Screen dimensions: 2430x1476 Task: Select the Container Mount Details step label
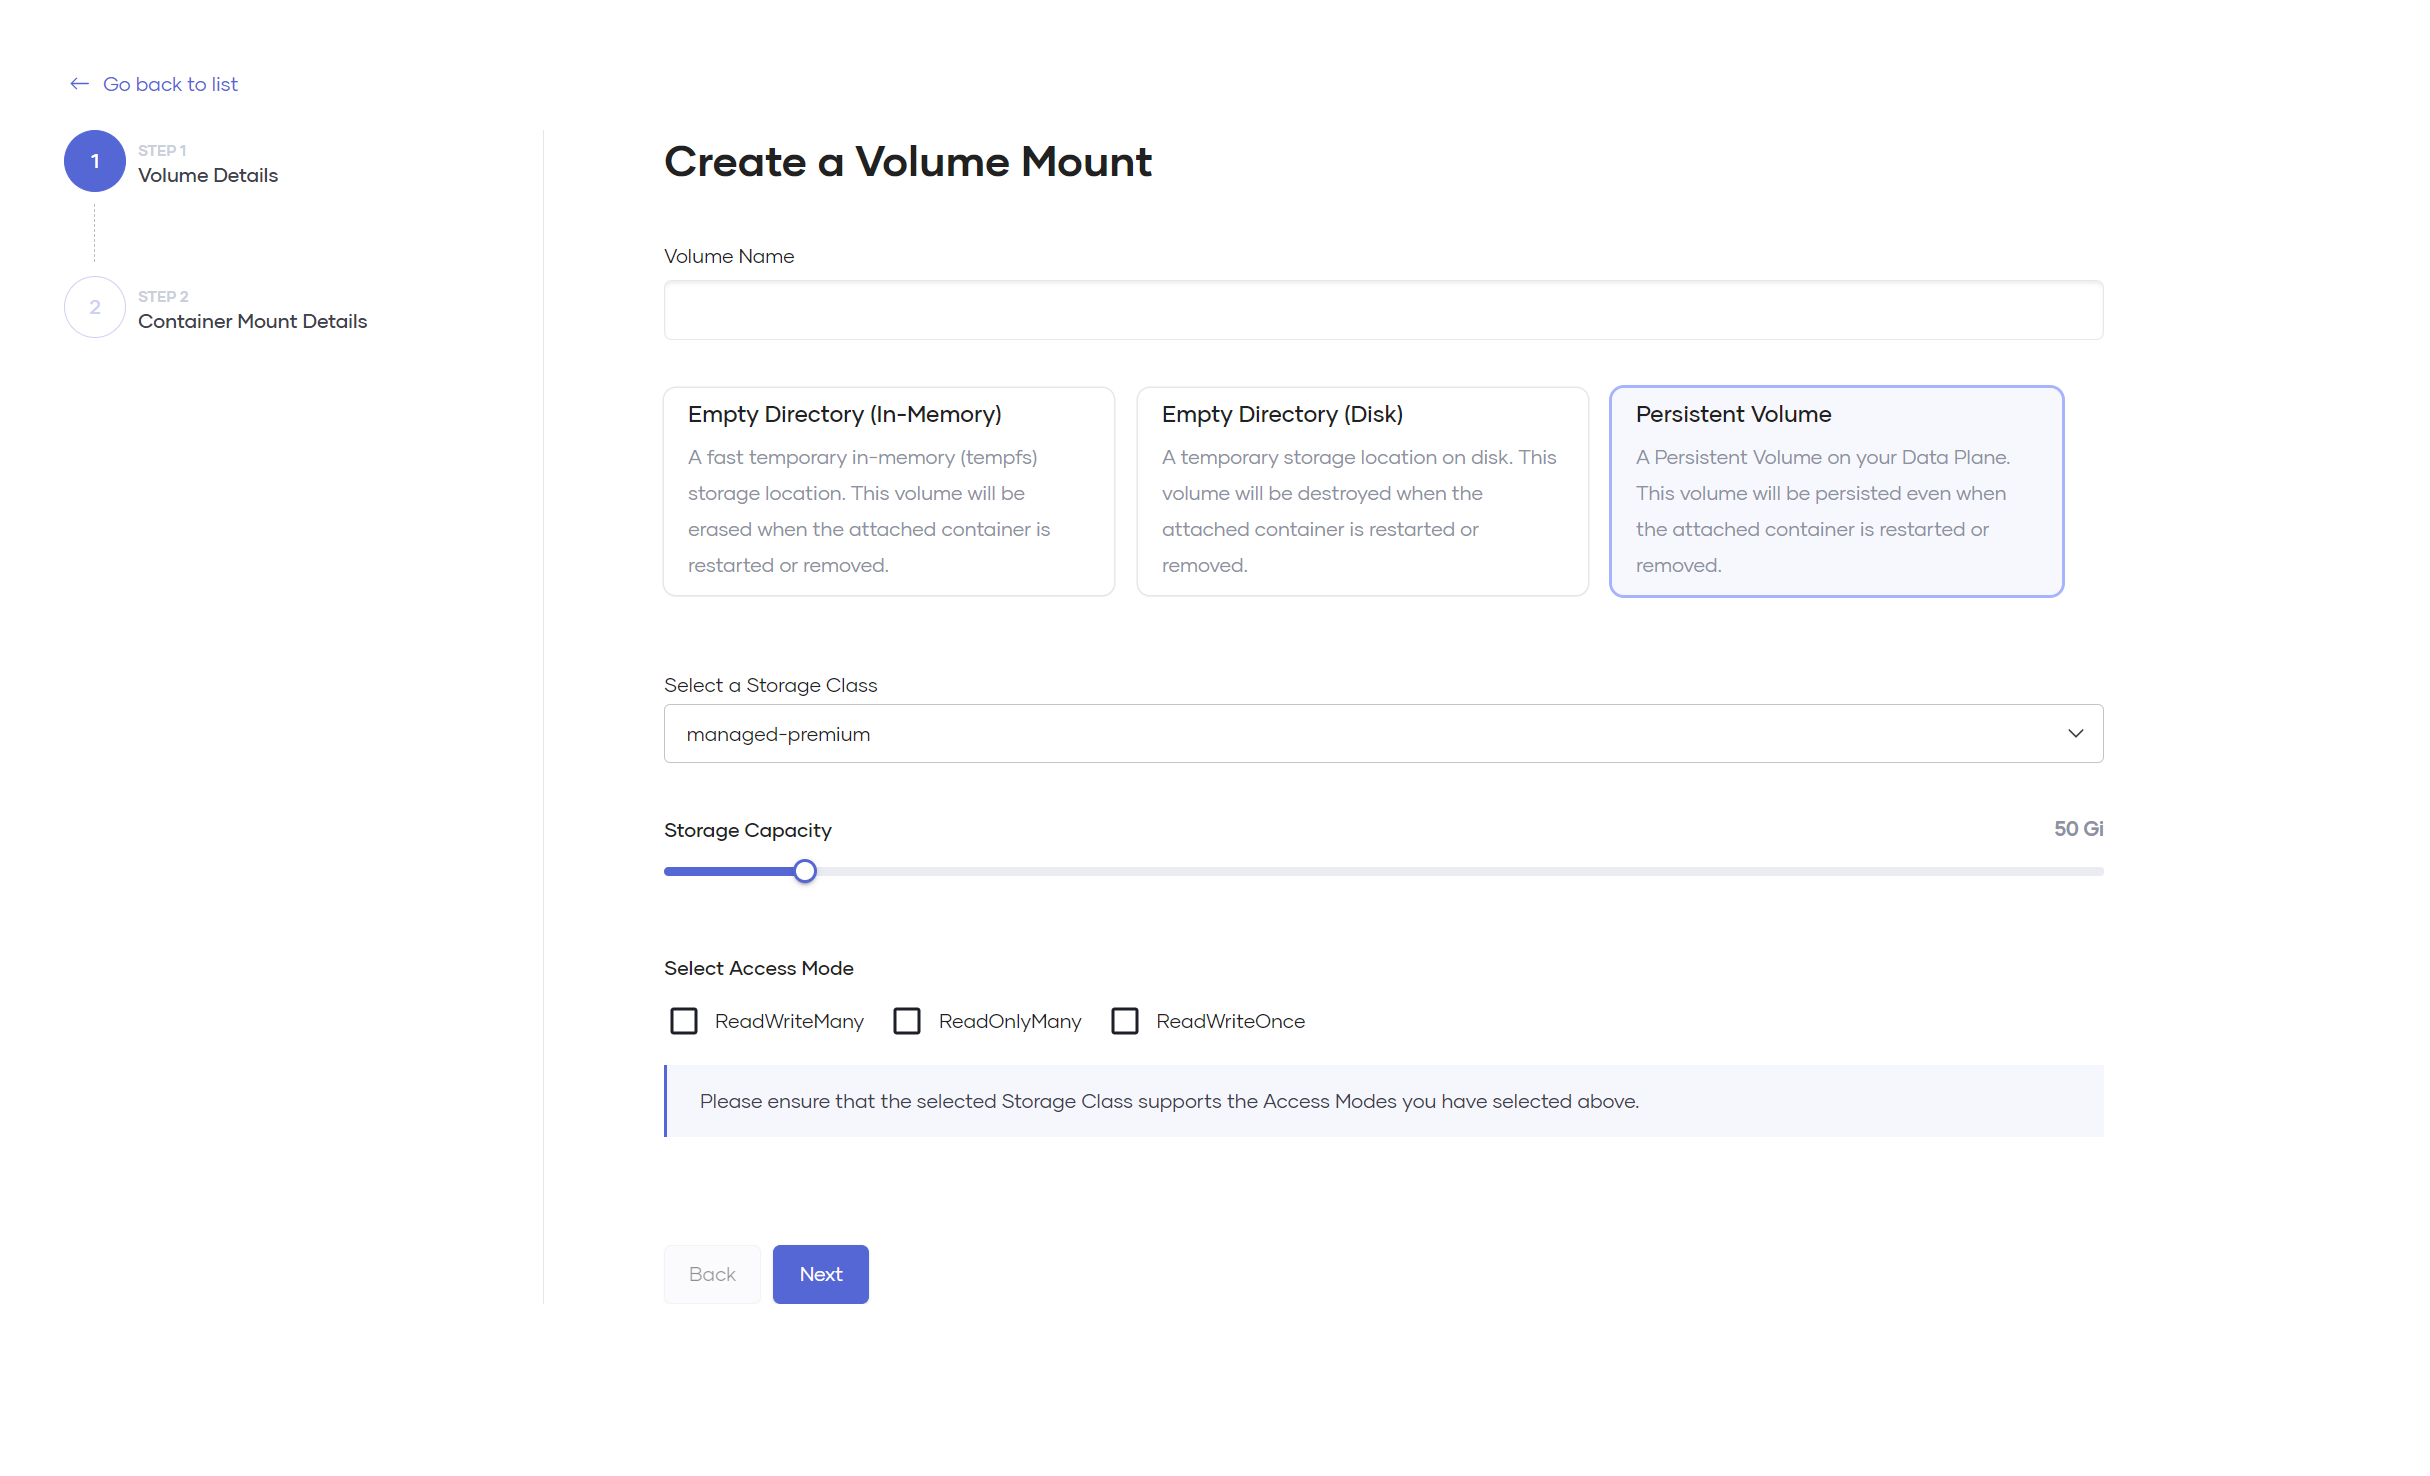coord(252,321)
